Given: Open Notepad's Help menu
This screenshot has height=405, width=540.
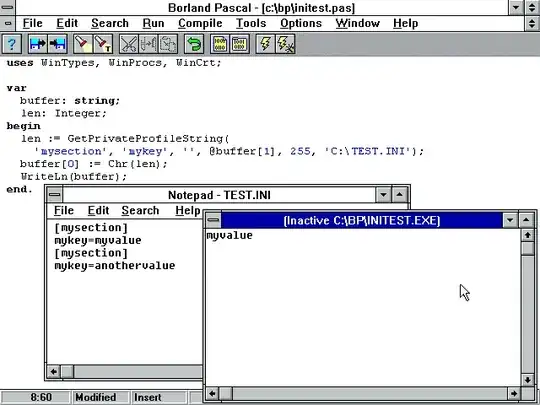Looking at the screenshot, I should click(x=188, y=210).
